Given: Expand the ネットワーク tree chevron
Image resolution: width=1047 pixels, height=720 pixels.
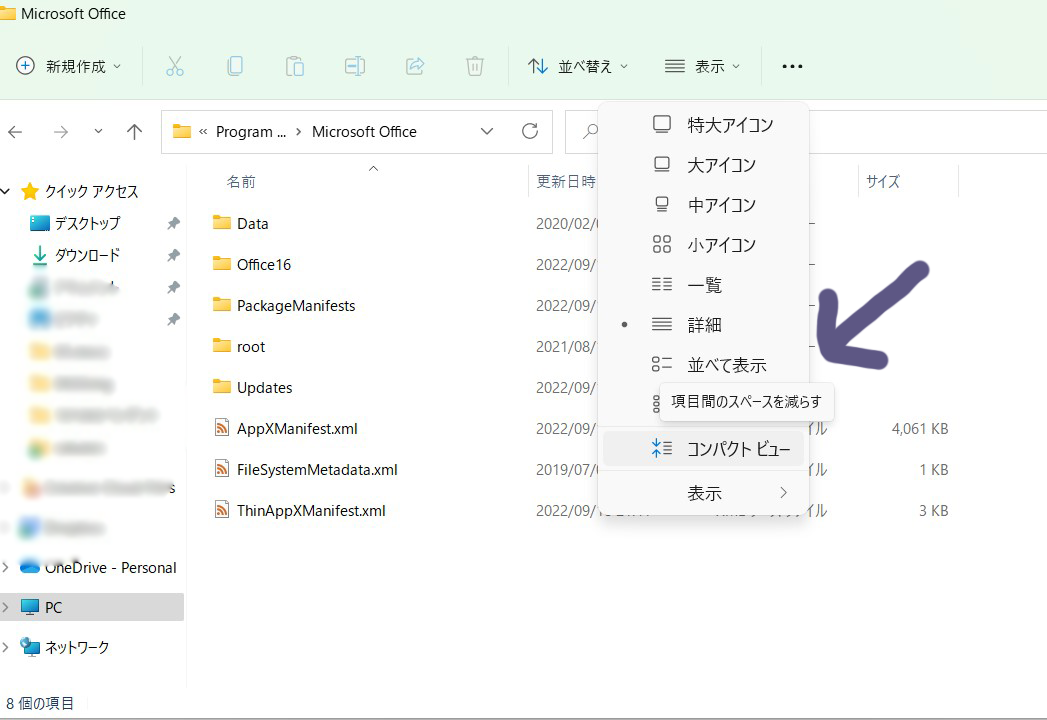Looking at the screenshot, I should coord(5,647).
